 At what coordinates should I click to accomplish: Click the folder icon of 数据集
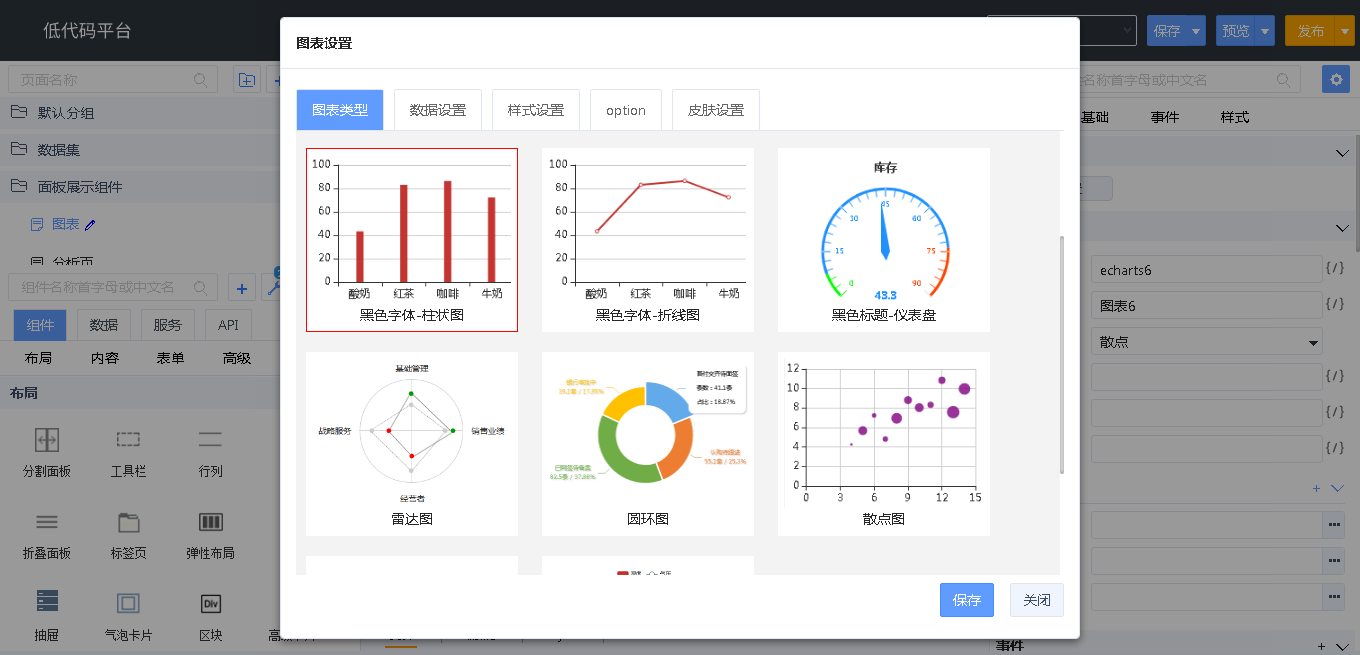(18, 149)
